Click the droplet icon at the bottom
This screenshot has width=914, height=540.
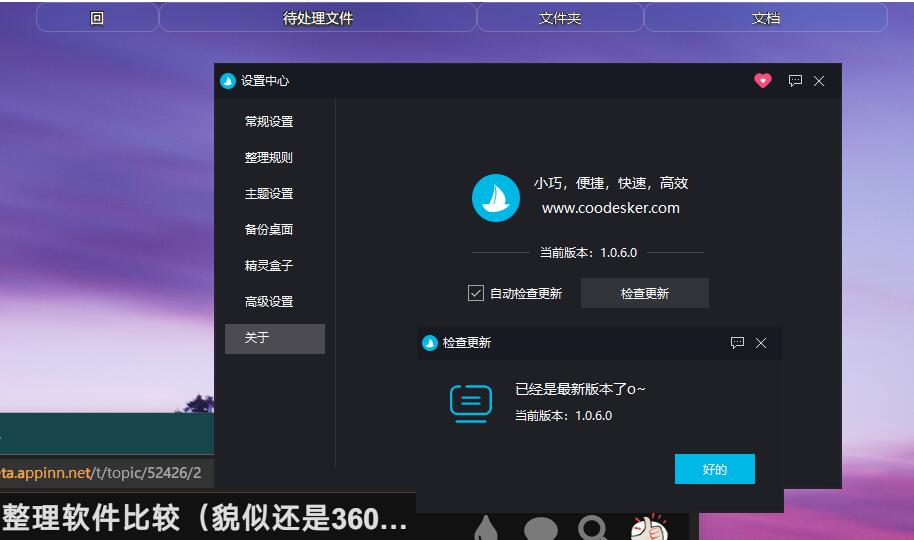click(486, 528)
